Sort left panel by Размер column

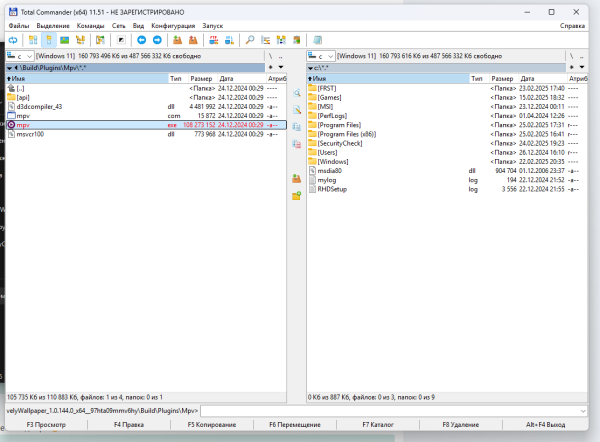[x=201, y=77]
